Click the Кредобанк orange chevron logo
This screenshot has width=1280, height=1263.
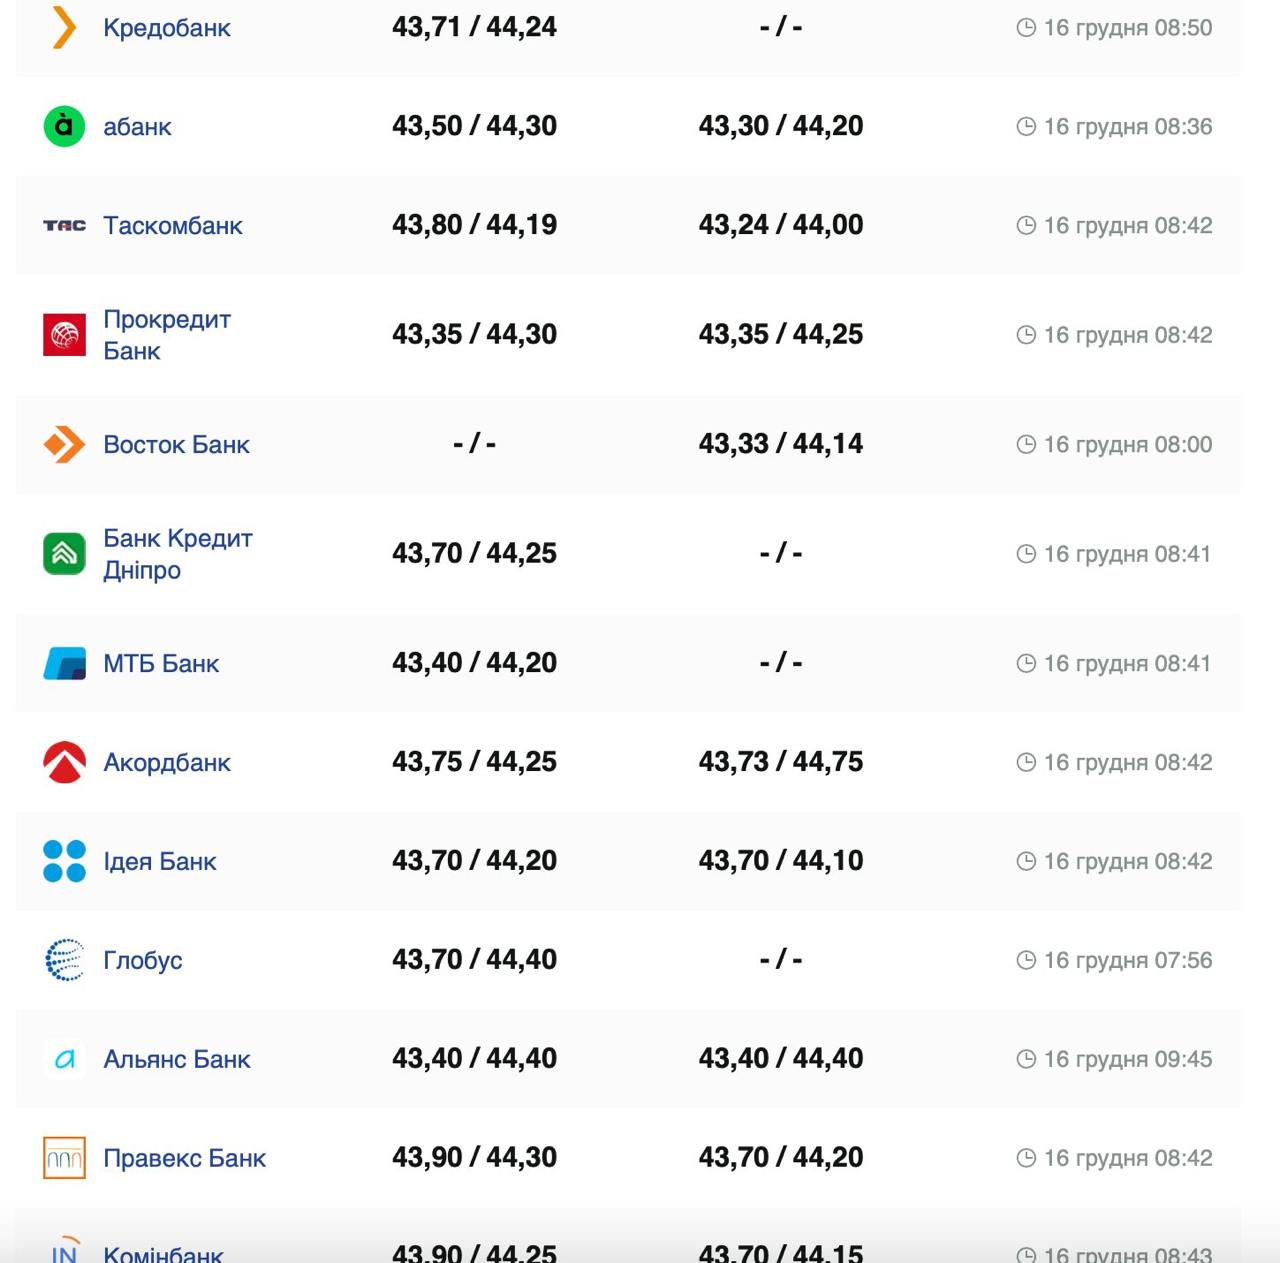pos(64,27)
